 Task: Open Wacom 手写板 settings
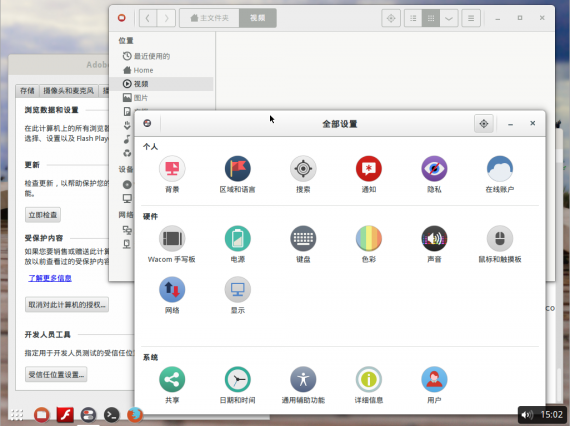pos(172,238)
